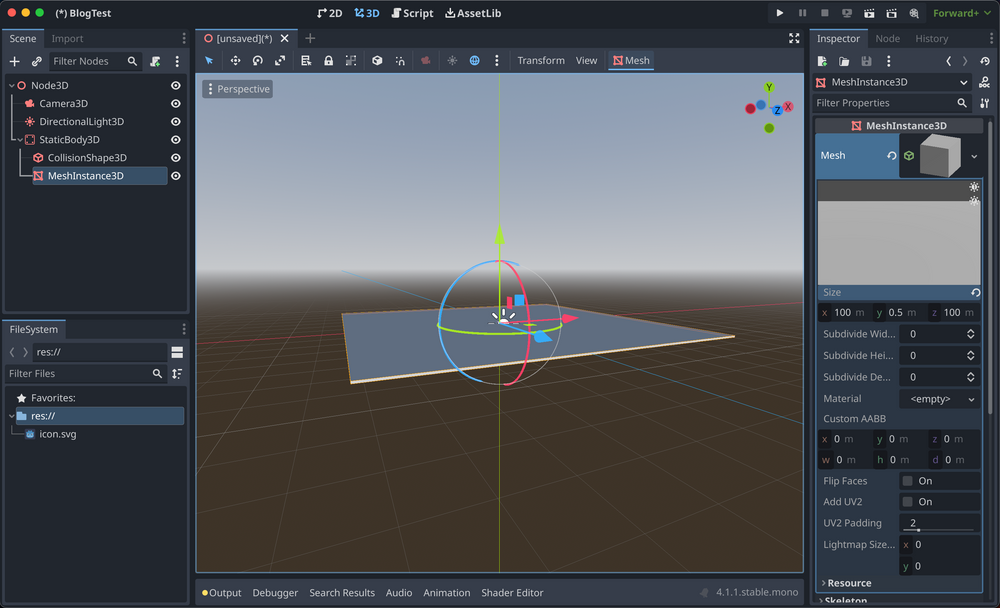Open the Debugger bottom panel

[275, 592]
